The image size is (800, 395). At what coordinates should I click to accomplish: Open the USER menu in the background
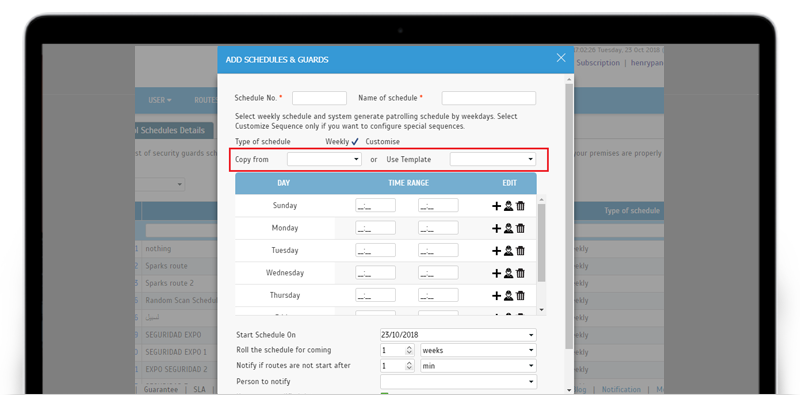point(160,100)
